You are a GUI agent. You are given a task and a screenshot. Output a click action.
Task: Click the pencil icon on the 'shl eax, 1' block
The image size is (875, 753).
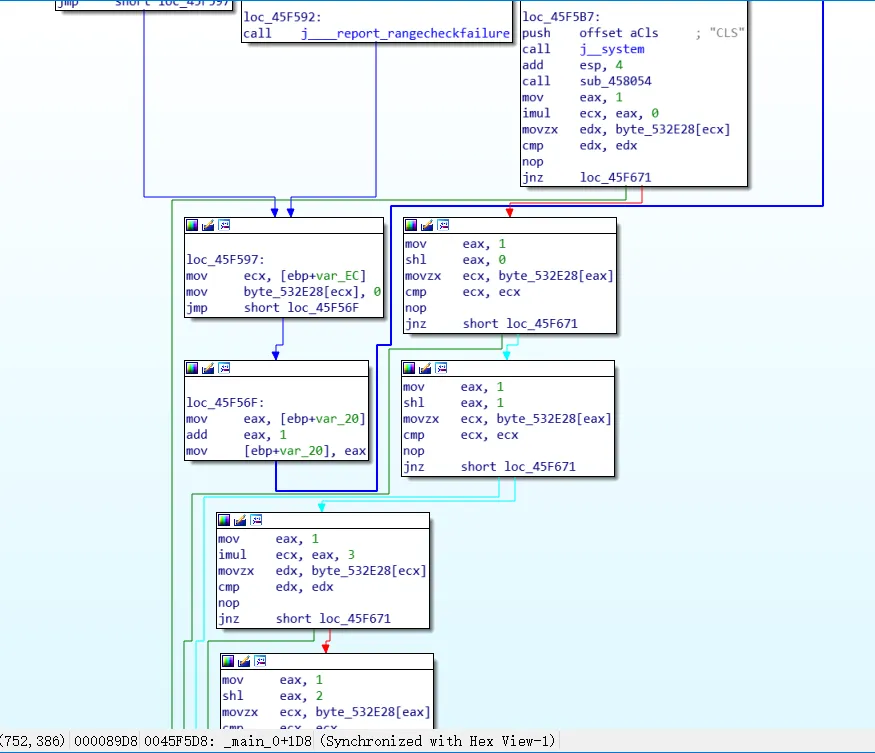(425, 368)
